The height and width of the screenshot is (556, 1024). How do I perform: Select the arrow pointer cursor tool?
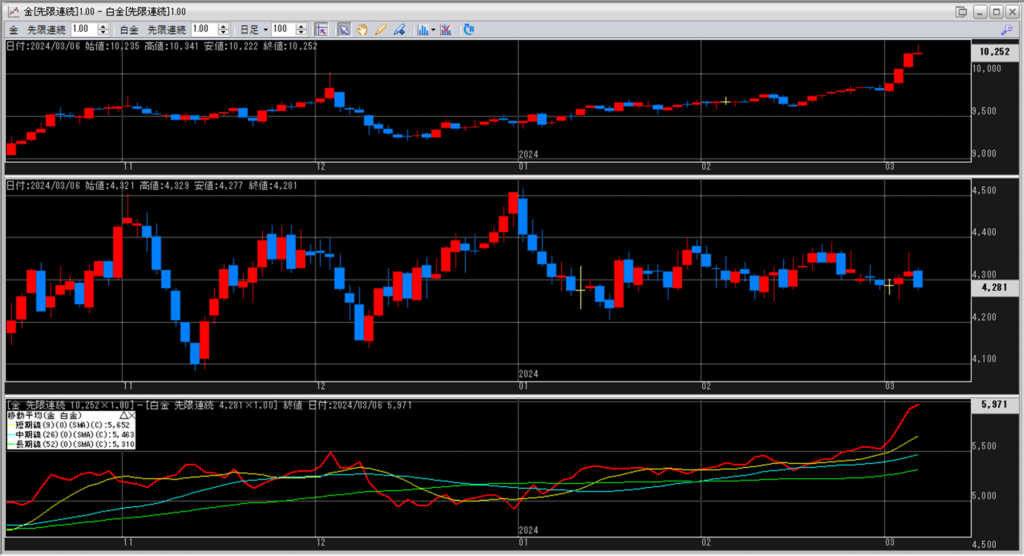343,30
